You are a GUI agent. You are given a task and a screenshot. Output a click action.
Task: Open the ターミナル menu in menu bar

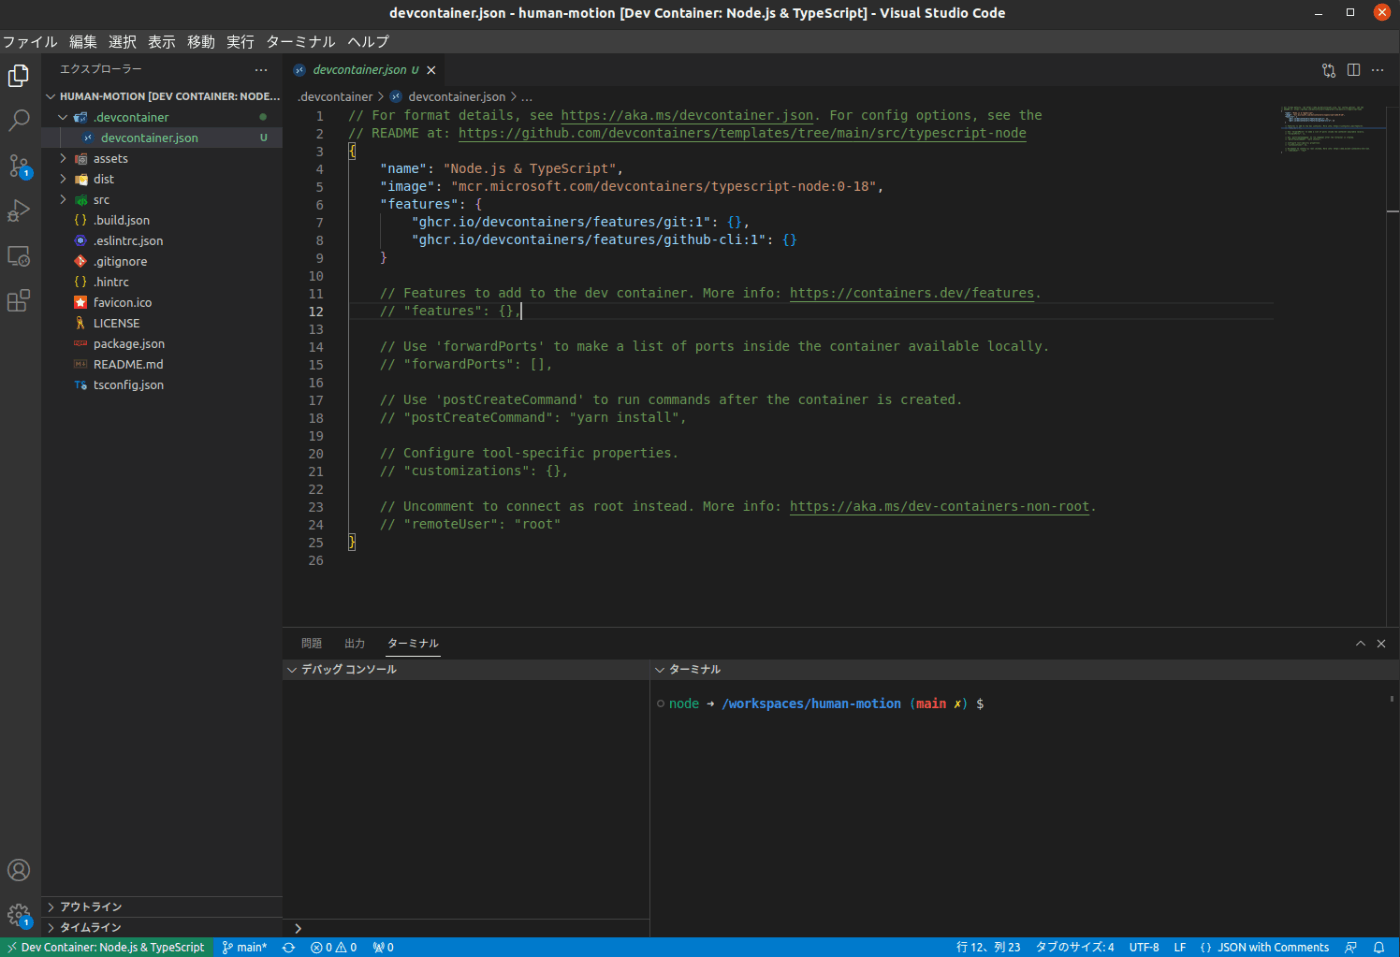(301, 42)
